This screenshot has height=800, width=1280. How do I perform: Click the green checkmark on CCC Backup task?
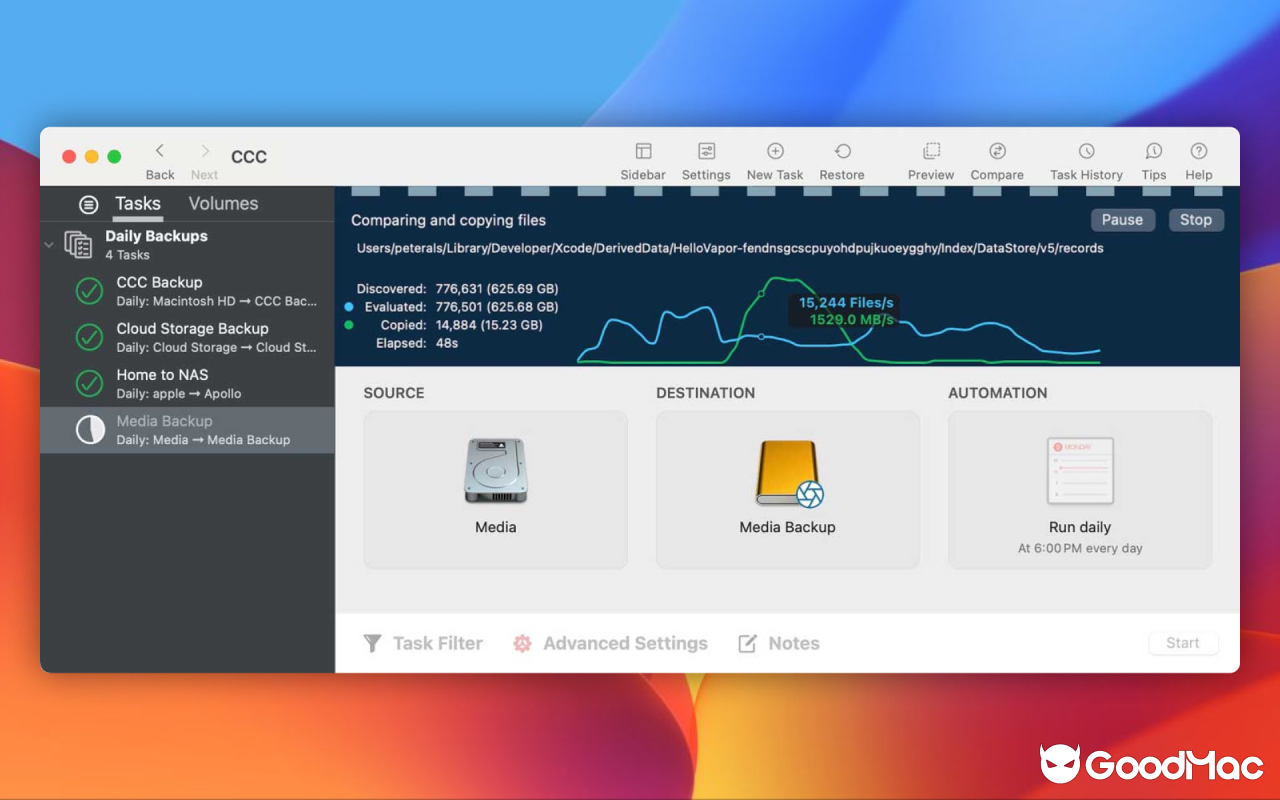(87, 291)
